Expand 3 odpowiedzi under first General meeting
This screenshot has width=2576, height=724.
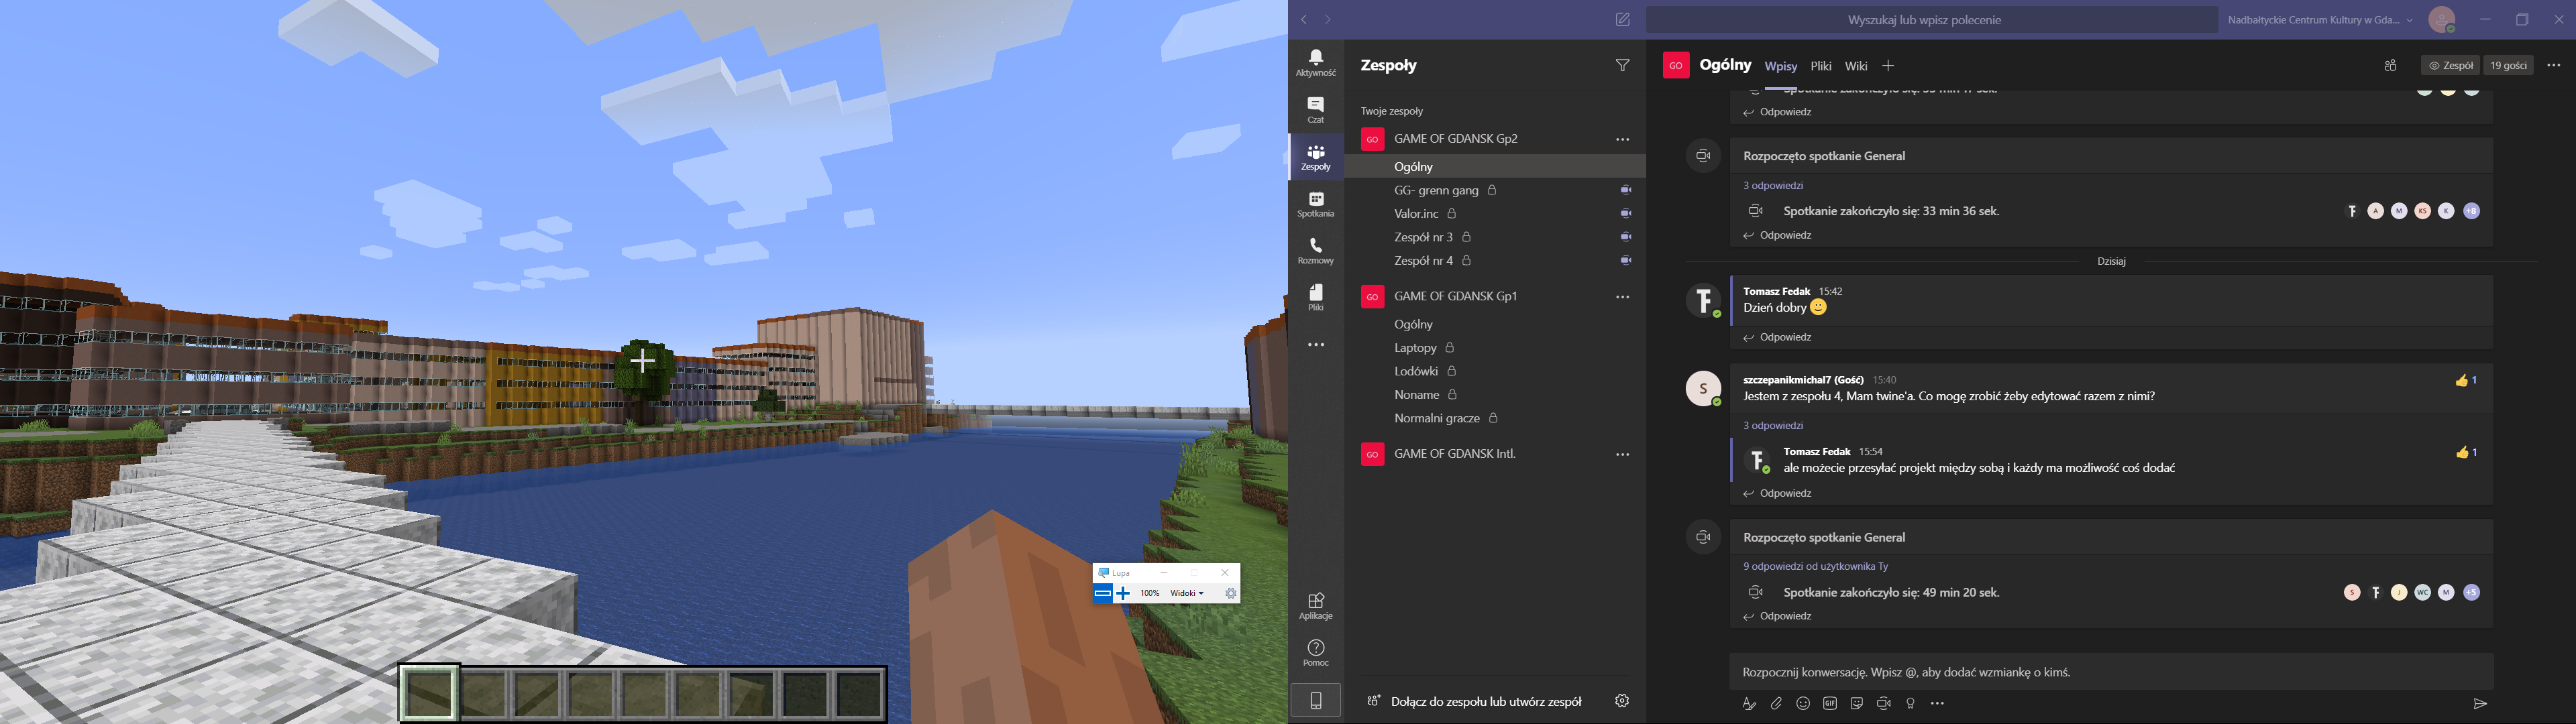pyautogui.click(x=1773, y=186)
